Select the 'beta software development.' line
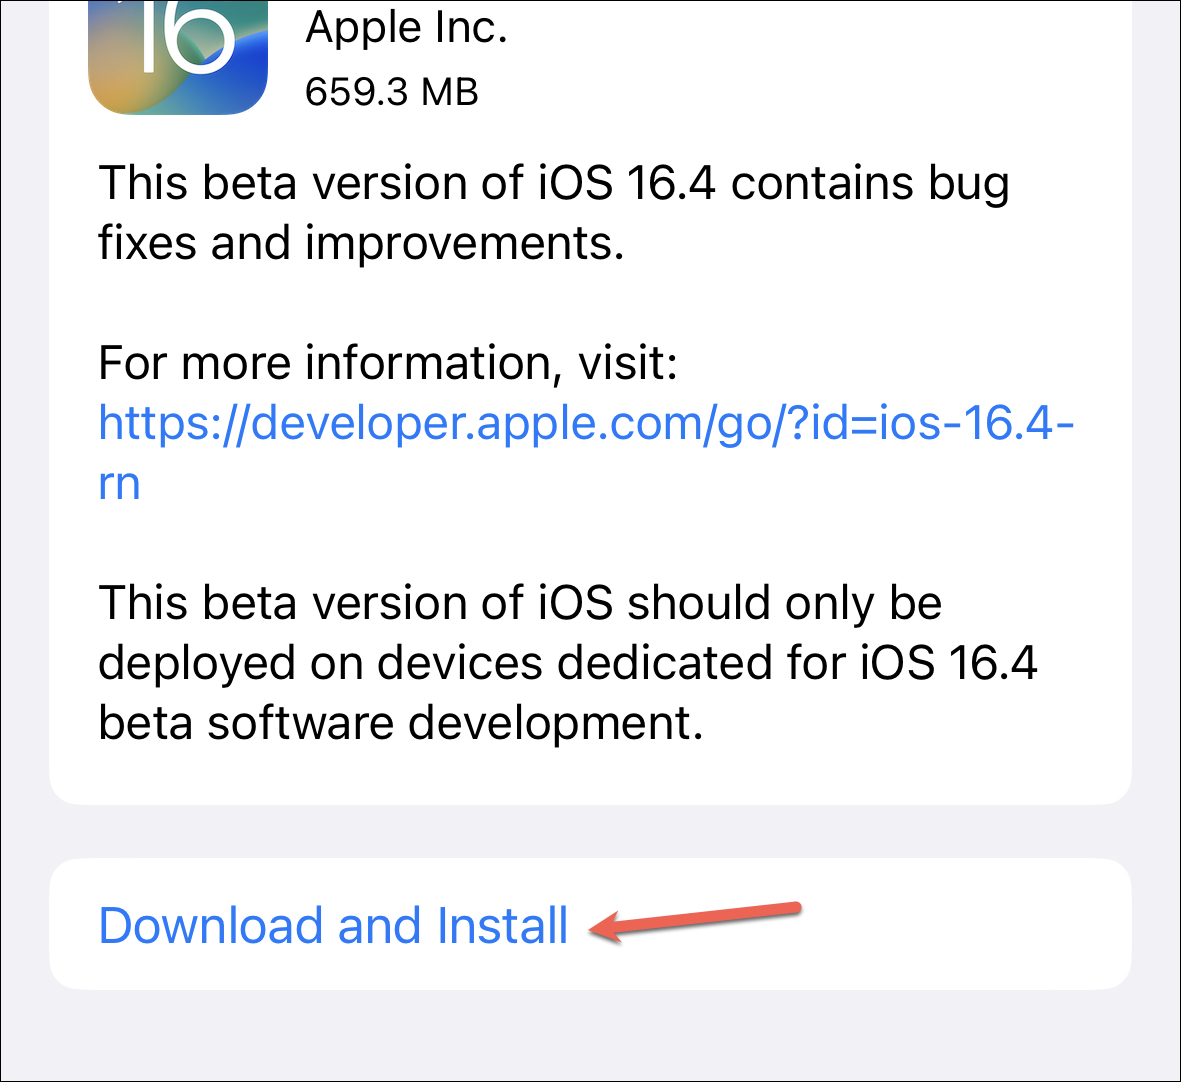This screenshot has height=1082, width=1181. (x=401, y=723)
